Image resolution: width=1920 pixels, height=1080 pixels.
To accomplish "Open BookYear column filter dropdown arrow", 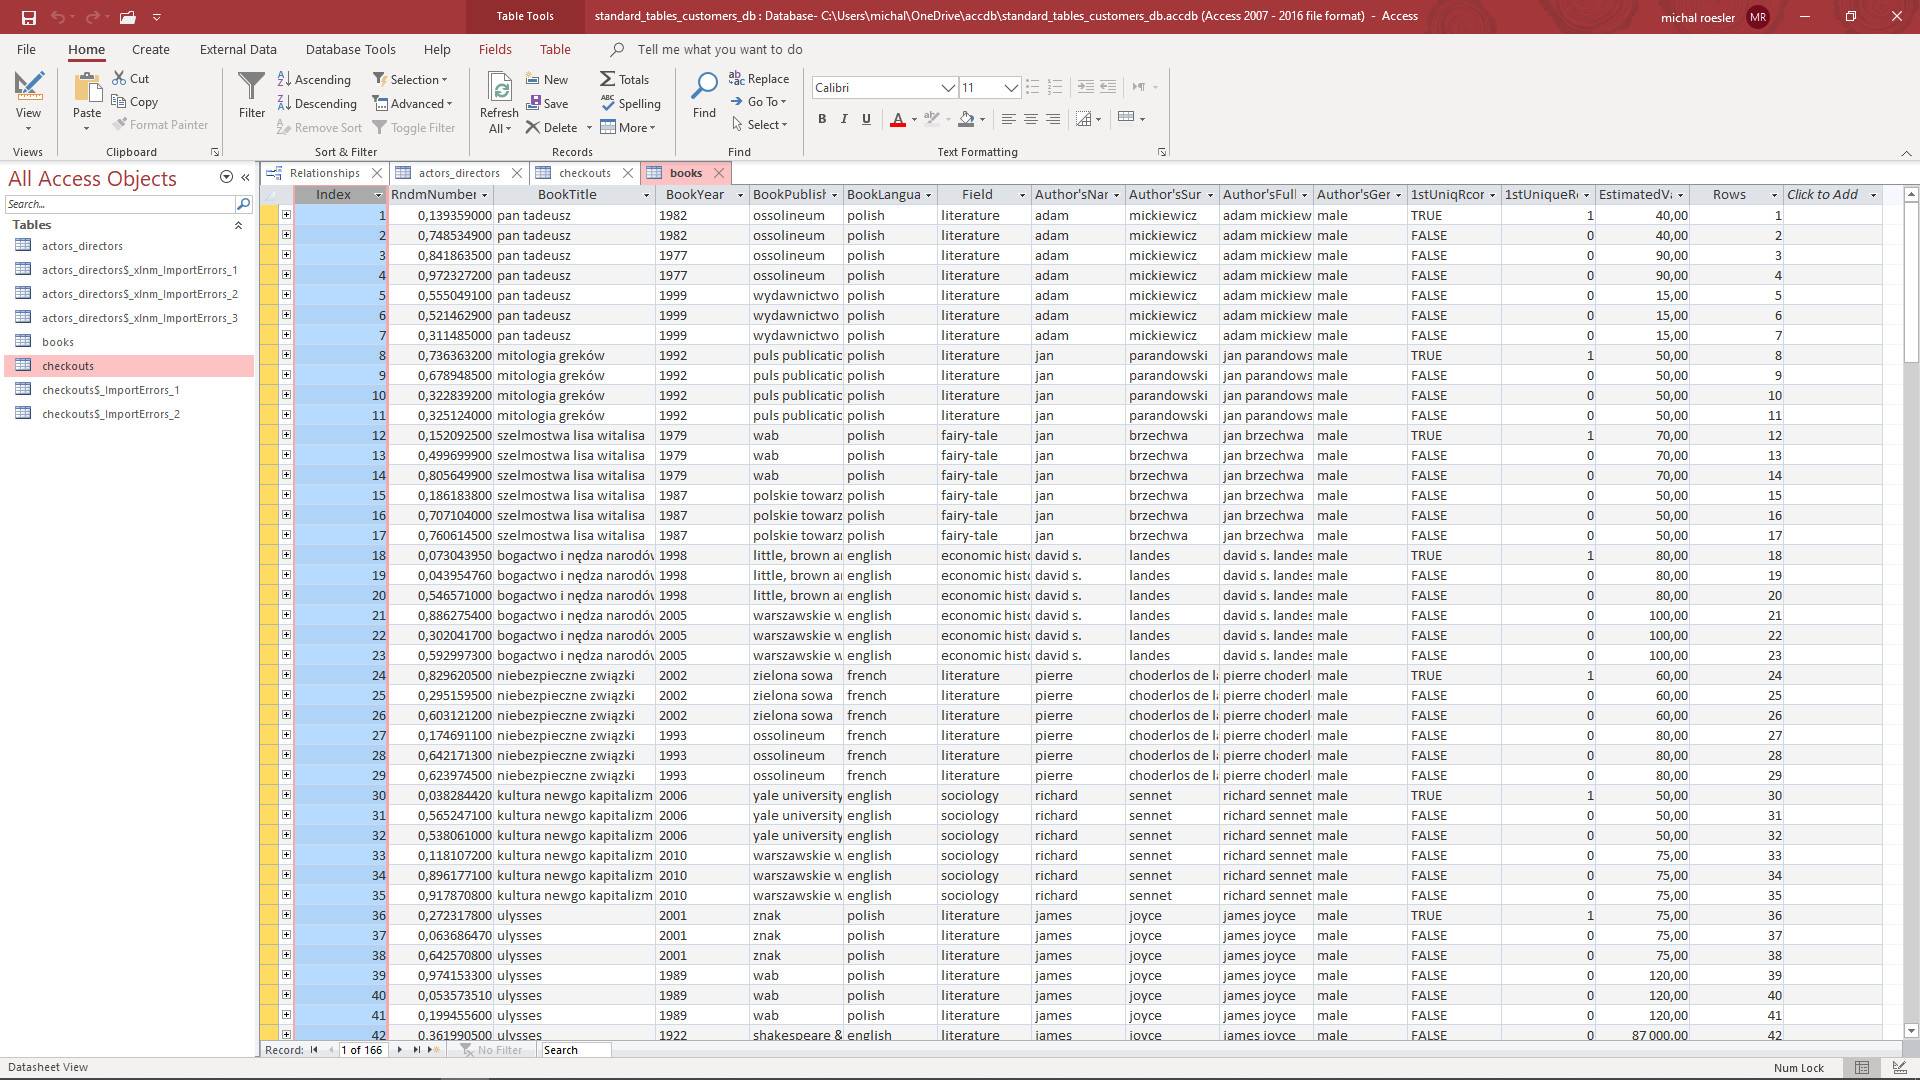I will (740, 195).
